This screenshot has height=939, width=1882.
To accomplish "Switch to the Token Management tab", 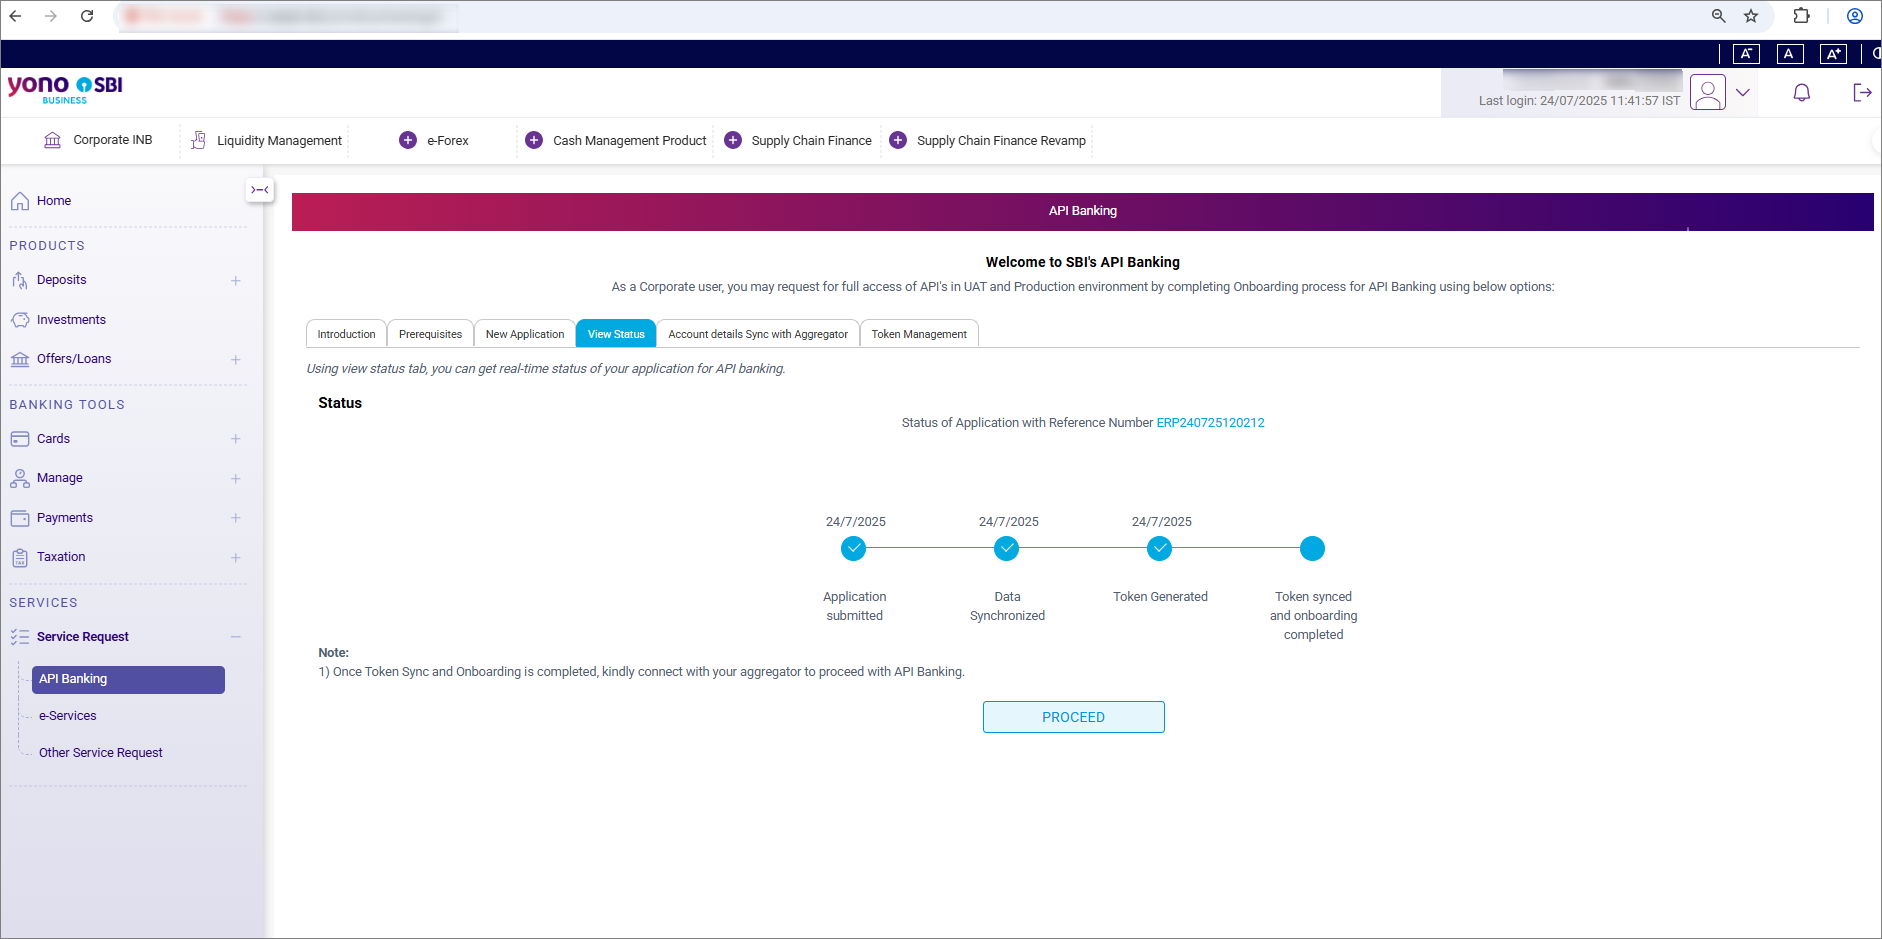I will tap(919, 334).
